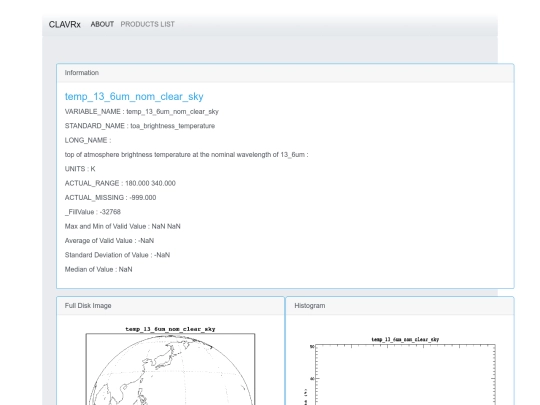Select the ACTUAL_MISSING -999.000 line
This screenshot has height=405, width=540.
point(110,198)
